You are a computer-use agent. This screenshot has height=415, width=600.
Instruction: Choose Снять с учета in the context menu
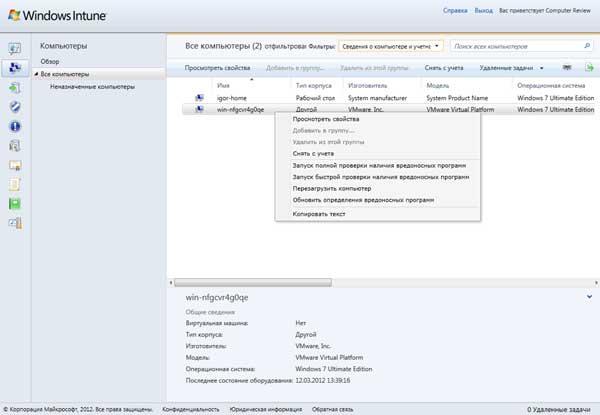313,153
